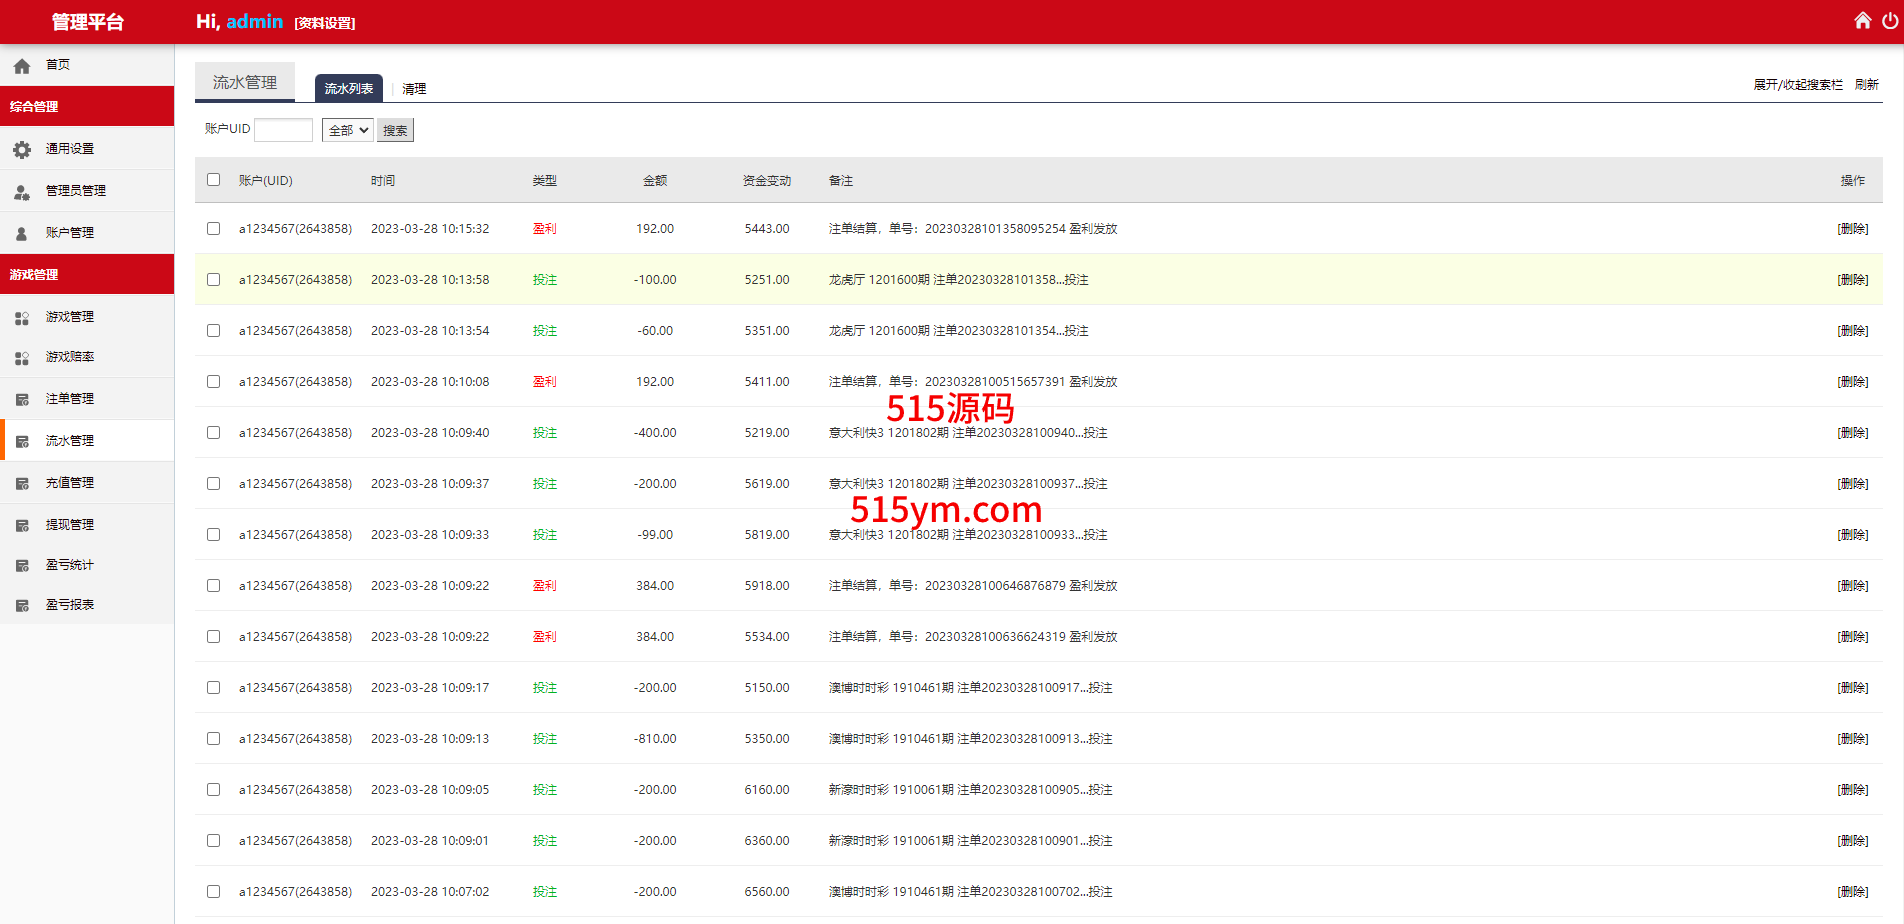Click the 账户UID input field
Image resolution: width=1904 pixels, height=924 pixels.
pyautogui.click(x=284, y=130)
